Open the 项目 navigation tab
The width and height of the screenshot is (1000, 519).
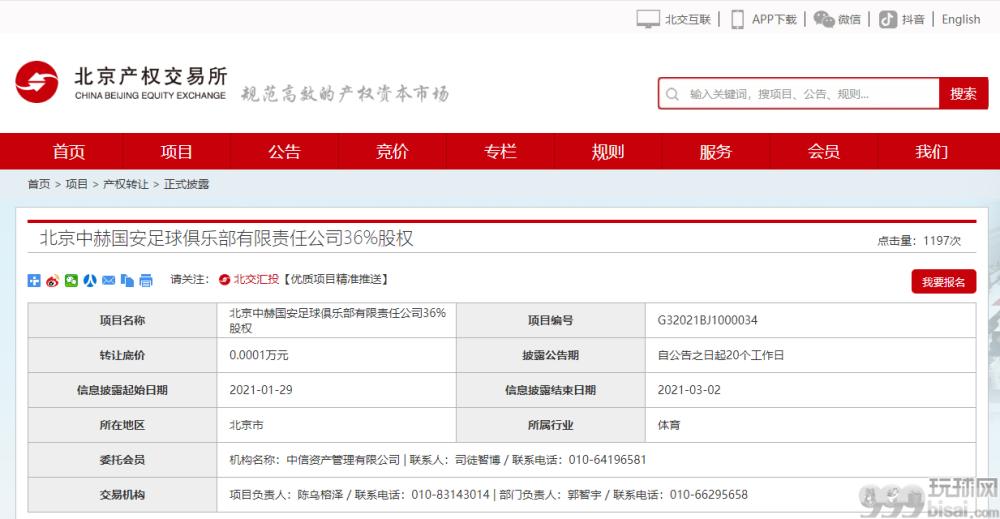pyautogui.click(x=177, y=151)
